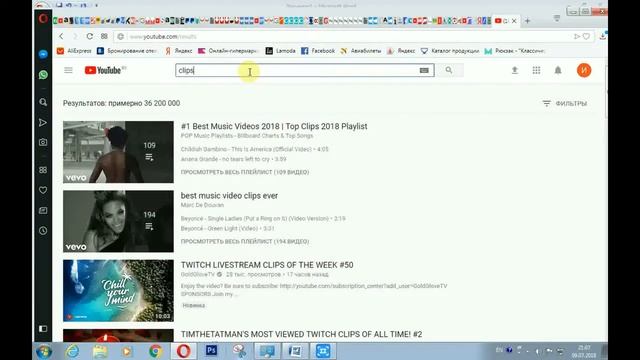Go back with browser back arrow

pos(61,36)
